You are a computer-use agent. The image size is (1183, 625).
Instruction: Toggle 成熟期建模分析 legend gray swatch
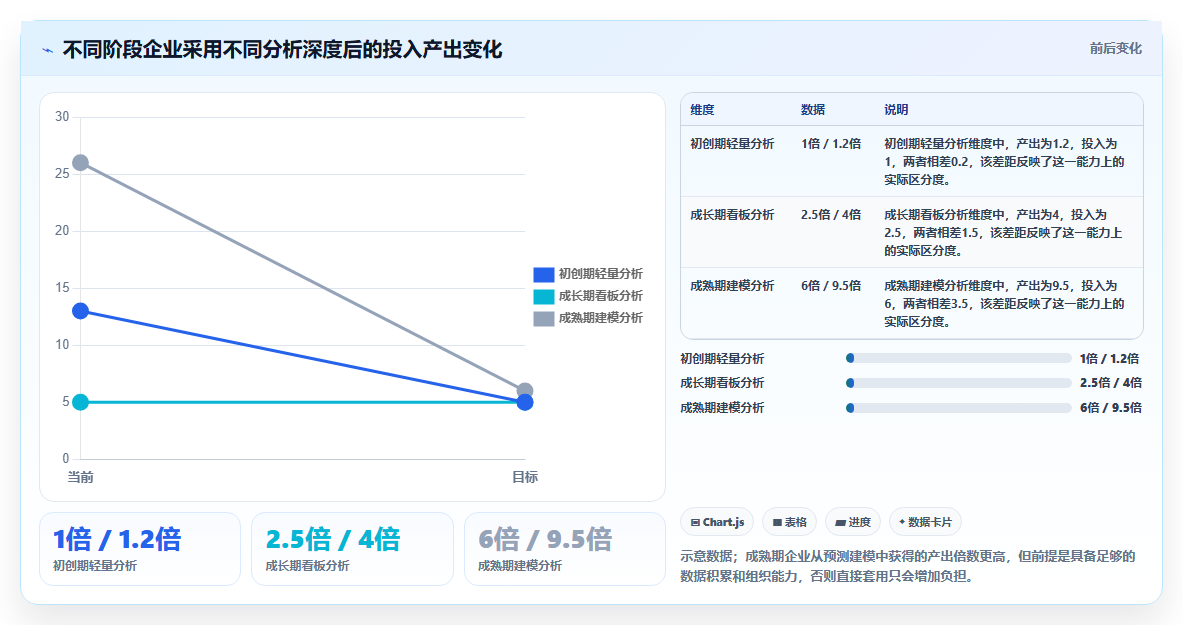click(543, 318)
